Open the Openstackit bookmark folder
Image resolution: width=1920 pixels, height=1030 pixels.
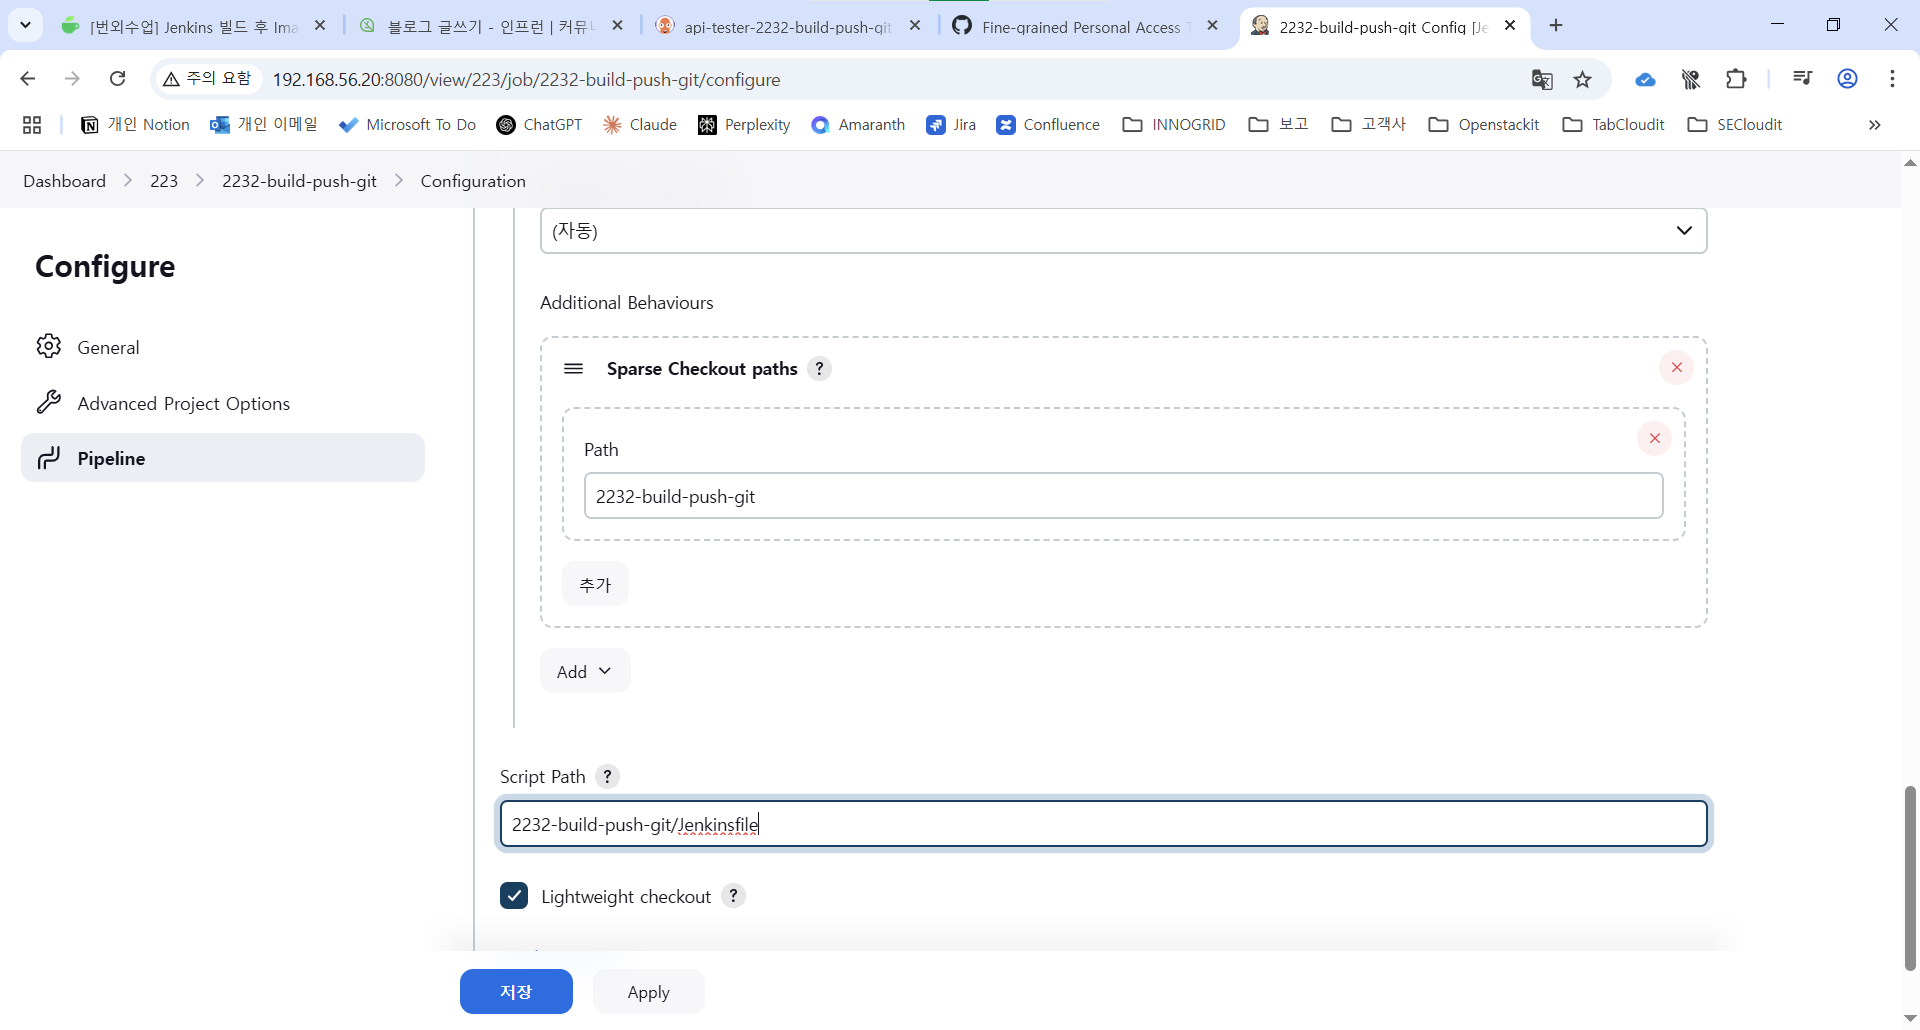point(1484,125)
